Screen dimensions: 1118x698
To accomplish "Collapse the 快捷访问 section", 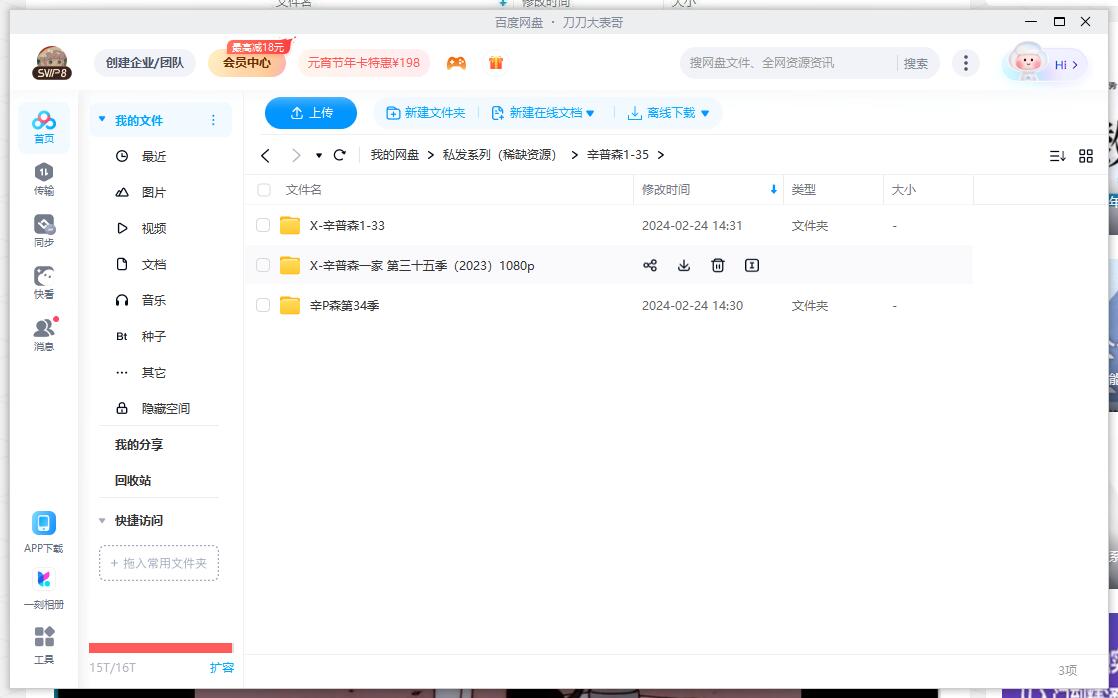I will point(102,521).
